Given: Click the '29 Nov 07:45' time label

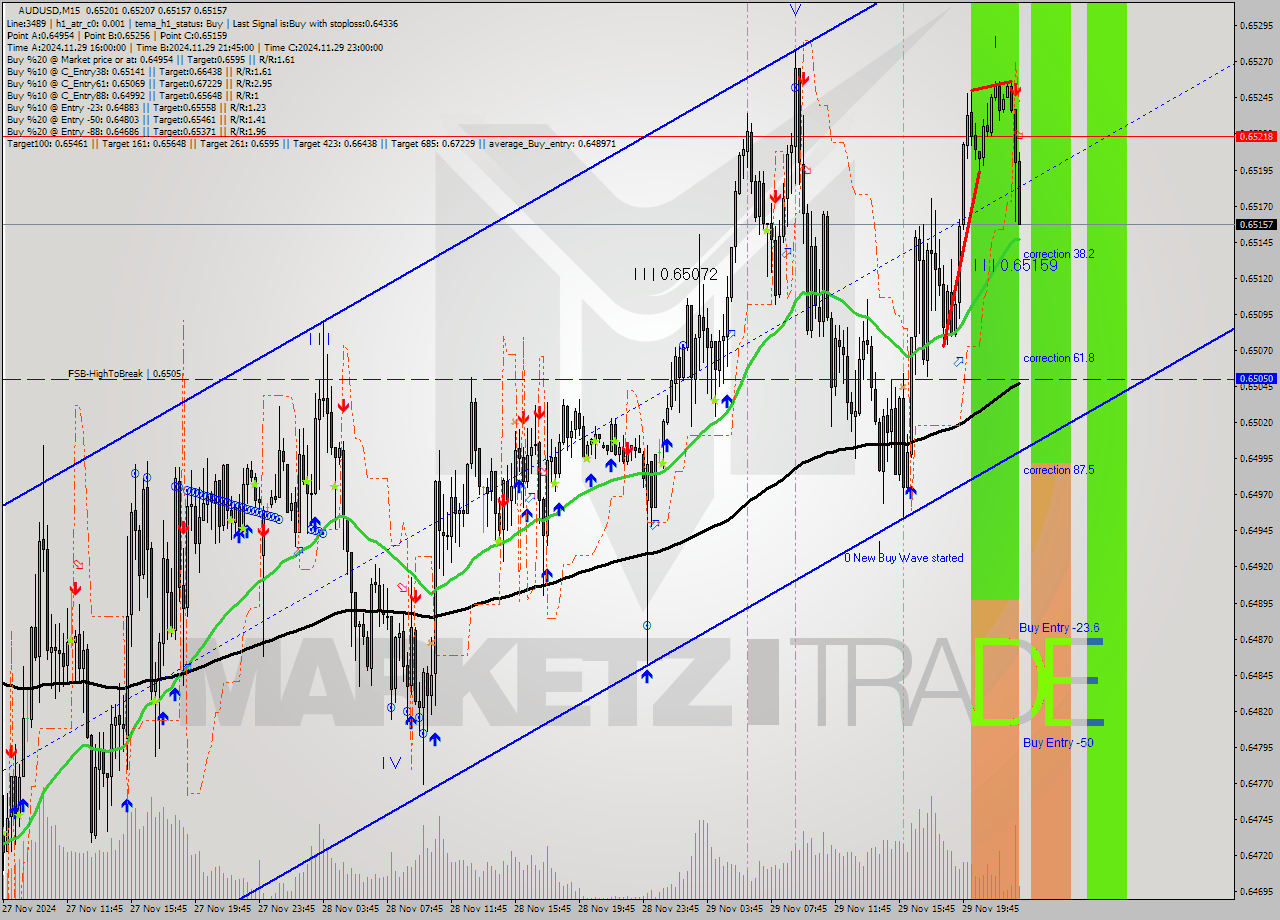Looking at the screenshot, I should point(799,910).
